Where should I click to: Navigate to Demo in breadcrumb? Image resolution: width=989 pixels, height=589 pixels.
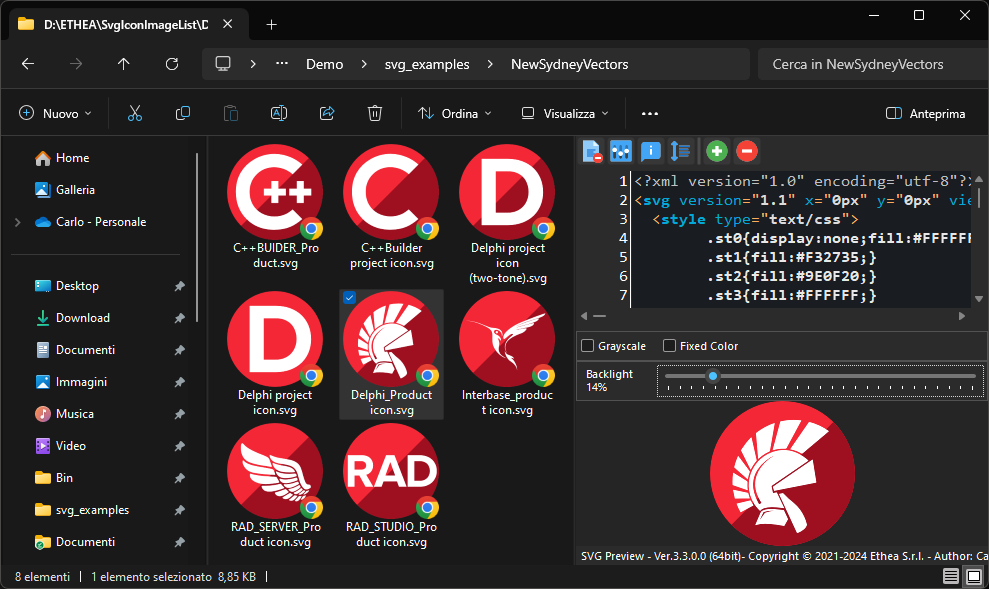pos(324,64)
